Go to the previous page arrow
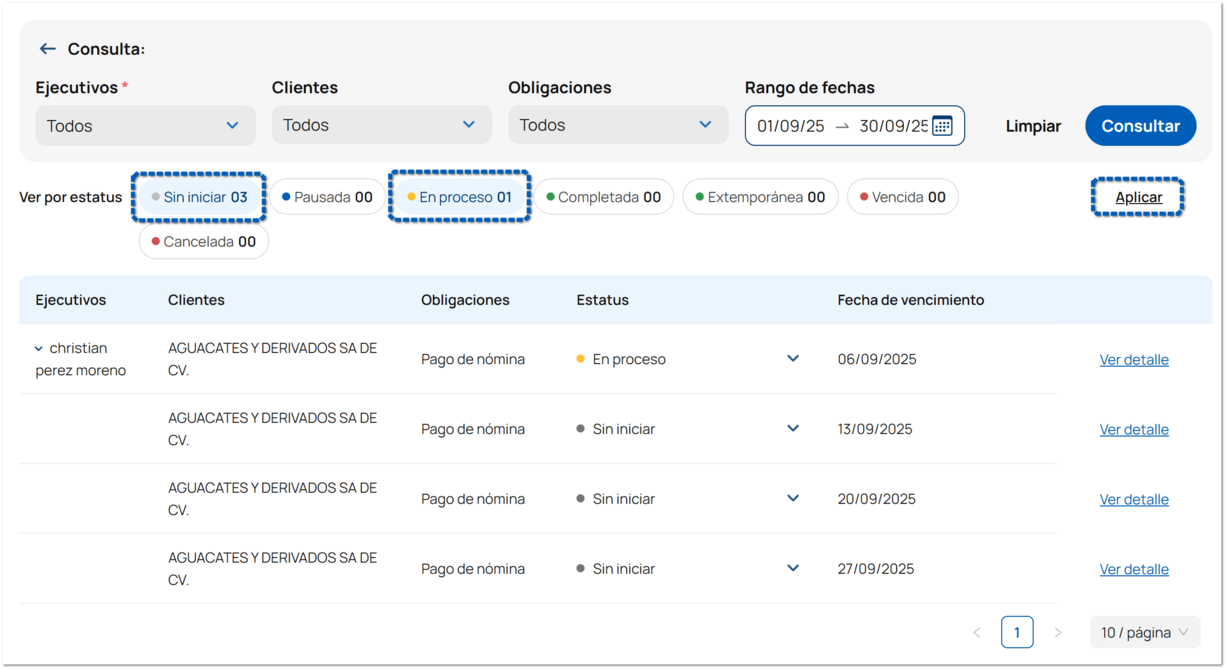This screenshot has width=1226, height=669. pyautogui.click(x=976, y=632)
